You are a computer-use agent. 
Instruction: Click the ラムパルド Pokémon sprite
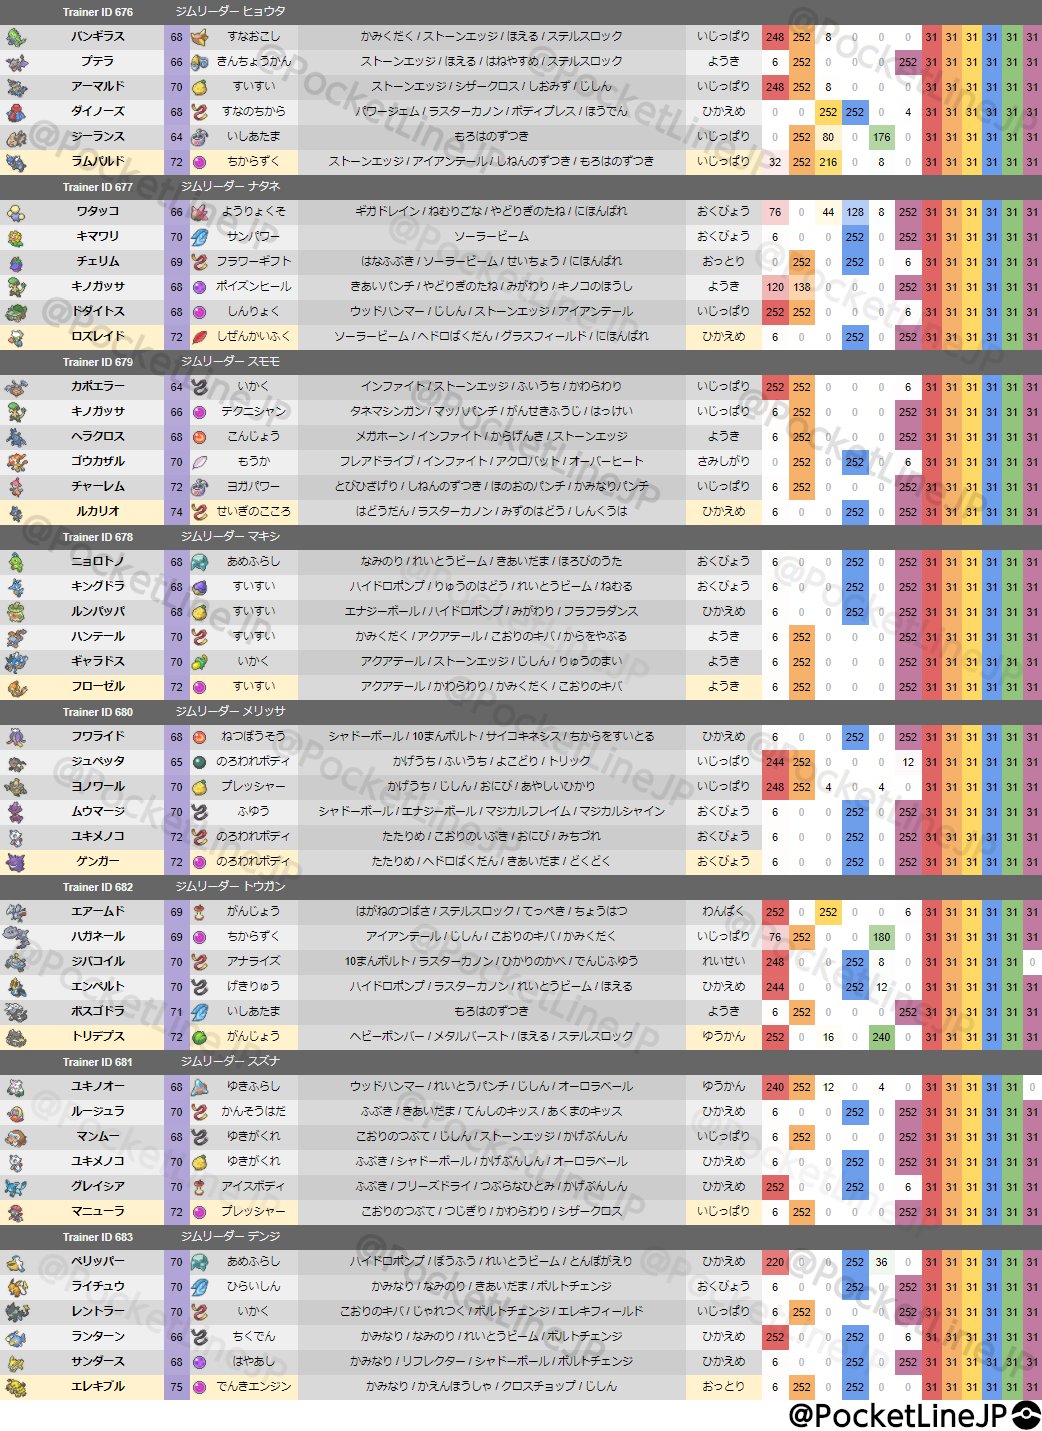click(16, 162)
